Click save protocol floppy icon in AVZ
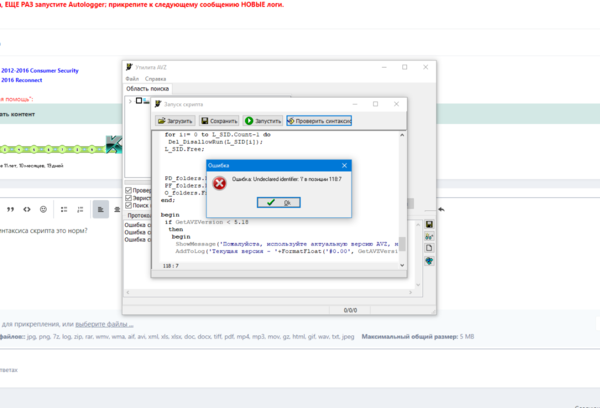The height and width of the screenshot is (408, 600). [429, 224]
